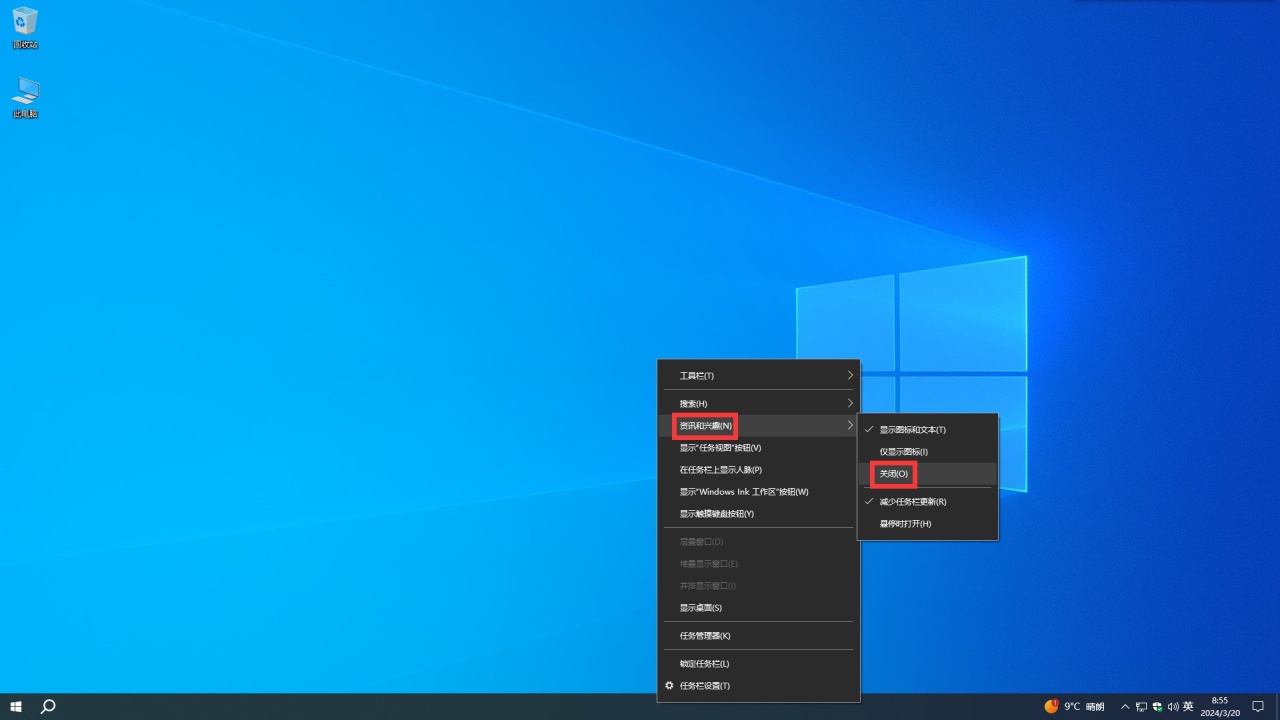Select the checked 显示图标和文本(T) option
1280x720 pixels.
click(x=927, y=430)
